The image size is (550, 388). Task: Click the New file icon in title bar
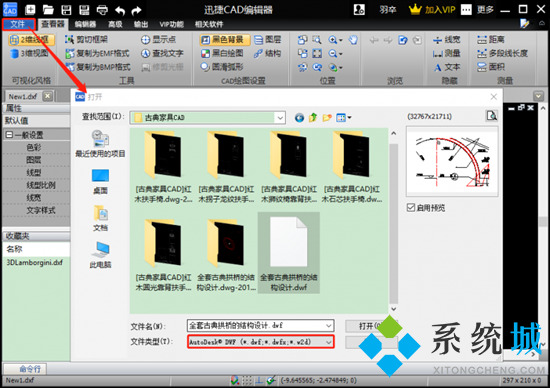[31, 9]
